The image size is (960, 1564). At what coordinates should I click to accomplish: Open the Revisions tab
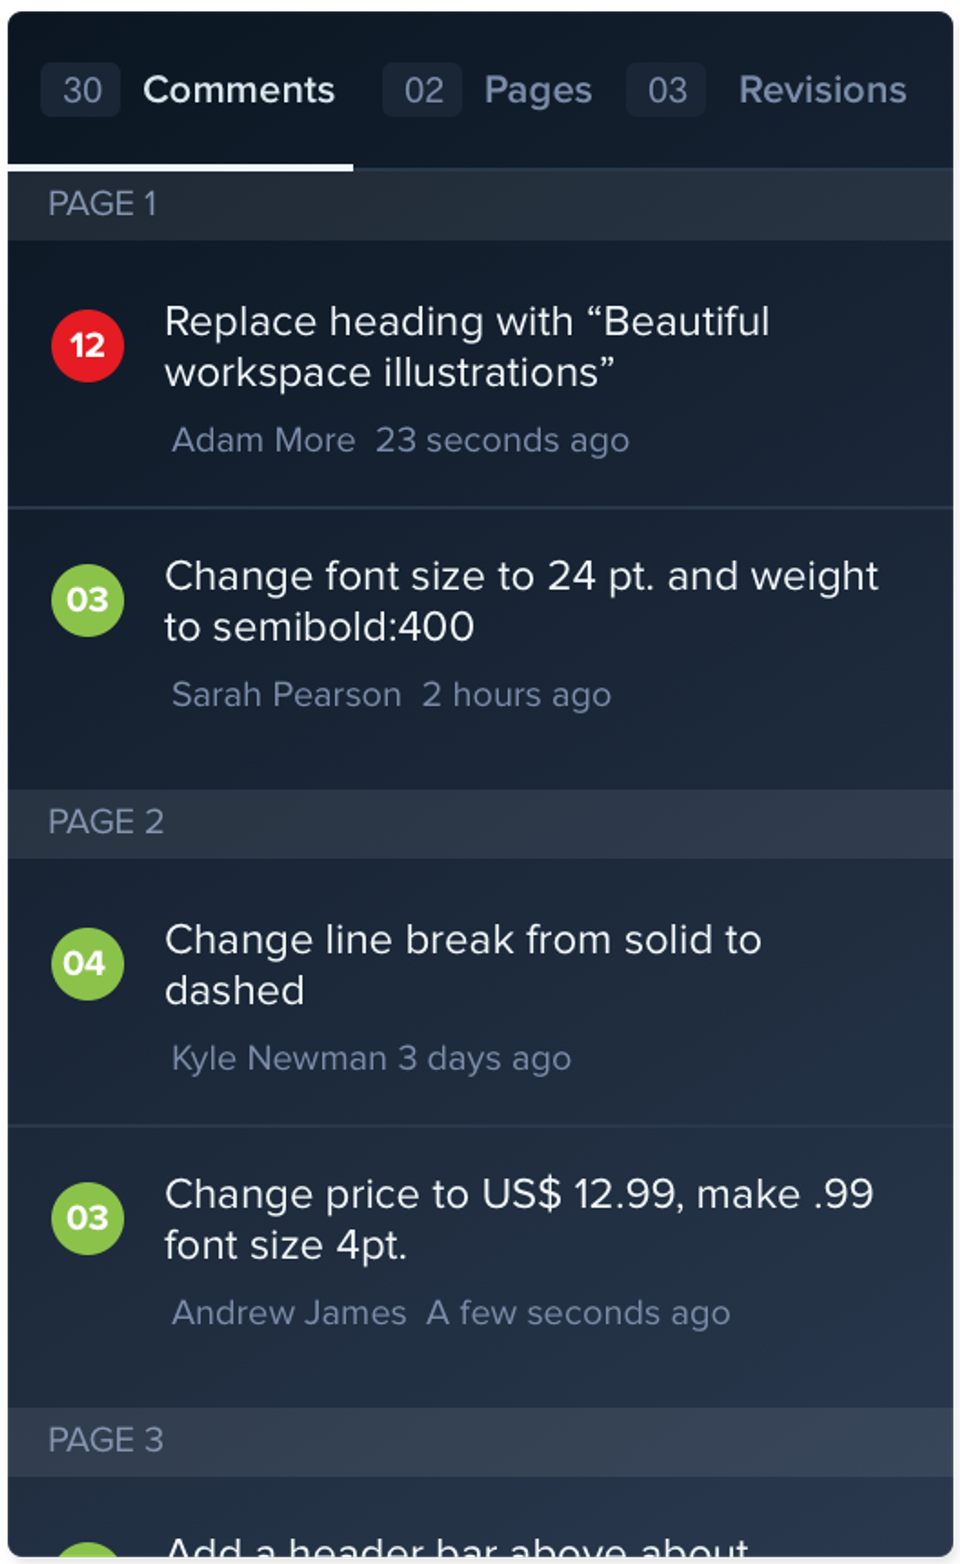822,90
